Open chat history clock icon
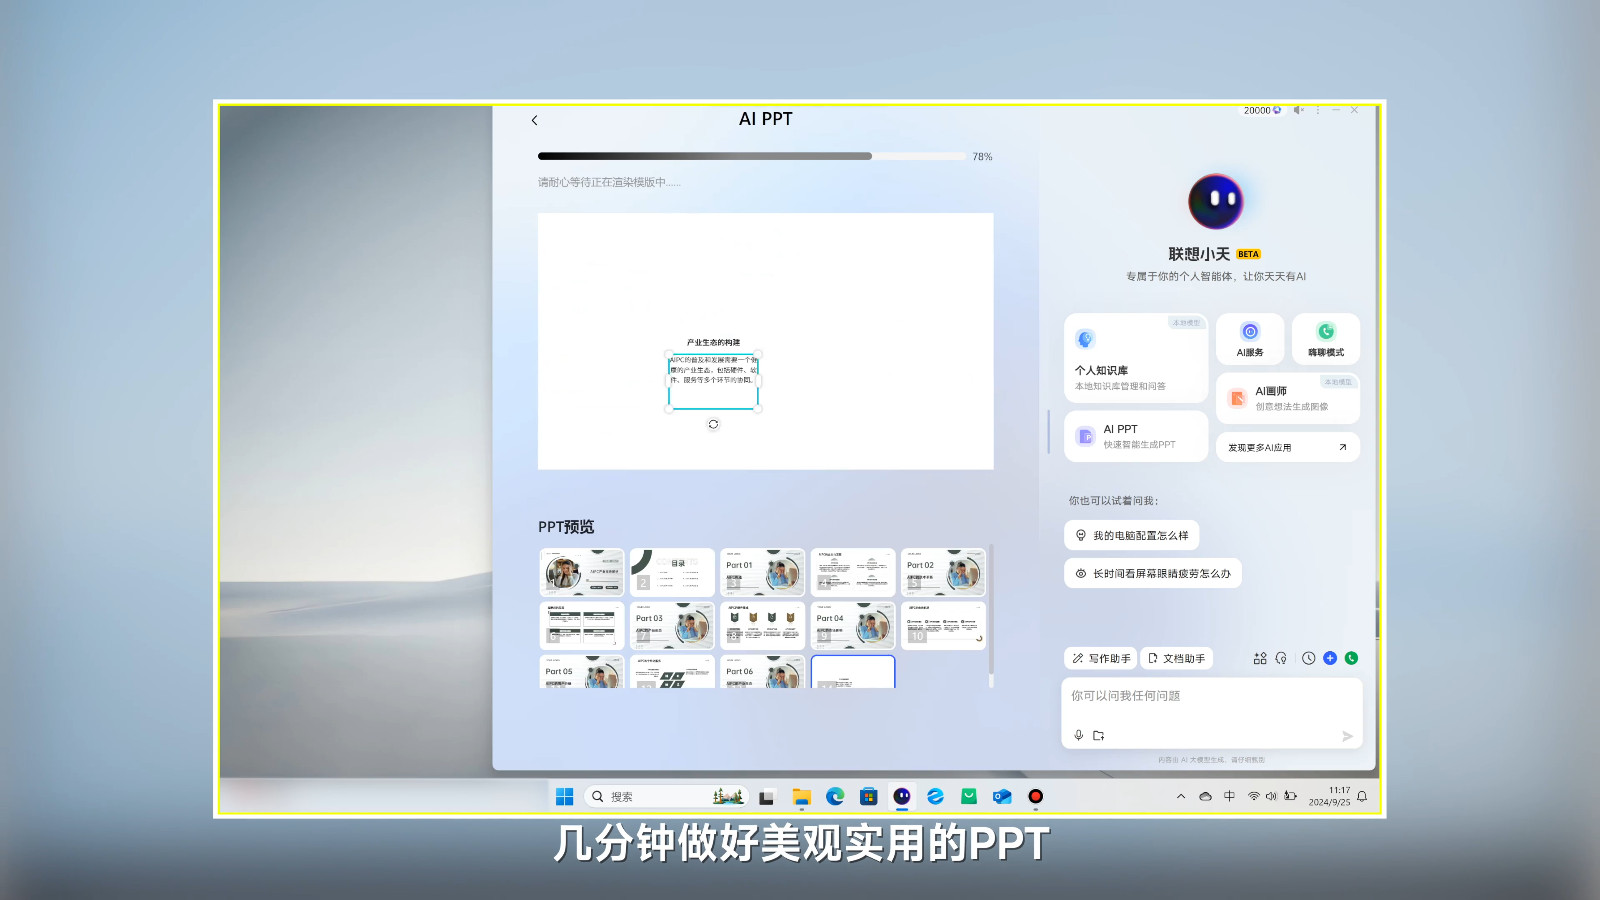1600x900 pixels. [x=1308, y=658]
